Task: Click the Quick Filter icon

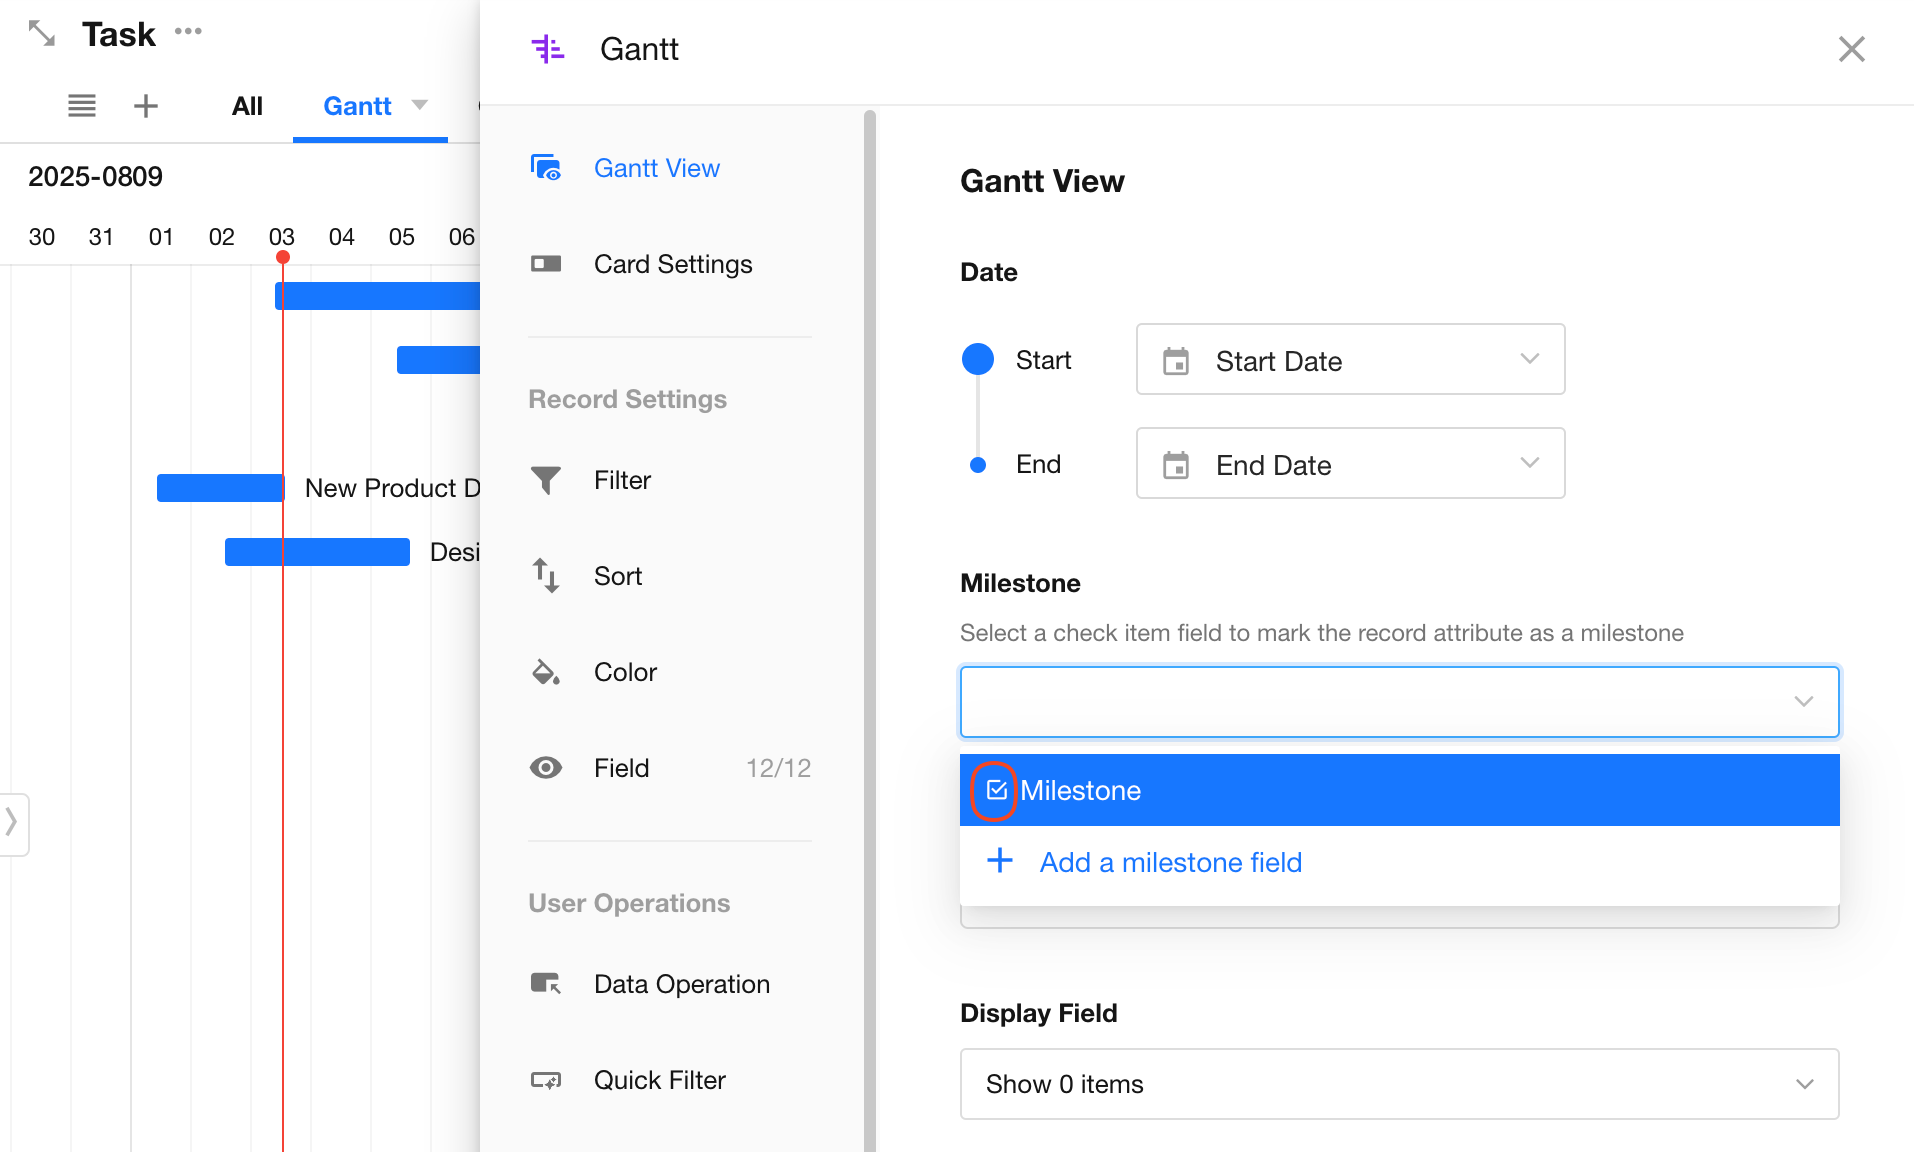Action: coord(546,1080)
